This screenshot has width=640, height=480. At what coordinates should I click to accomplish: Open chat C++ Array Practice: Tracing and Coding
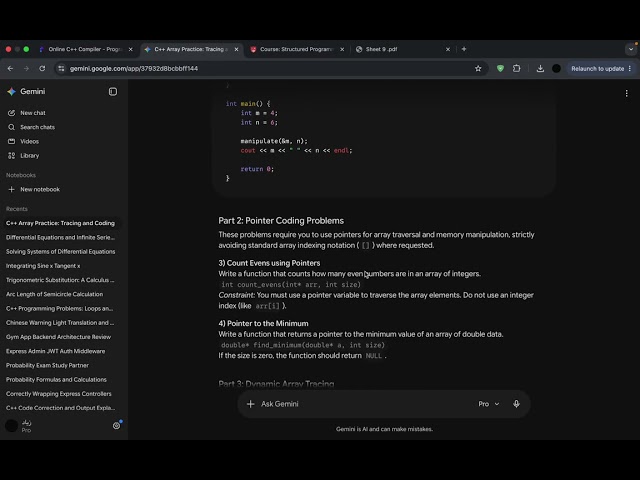coord(60,223)
